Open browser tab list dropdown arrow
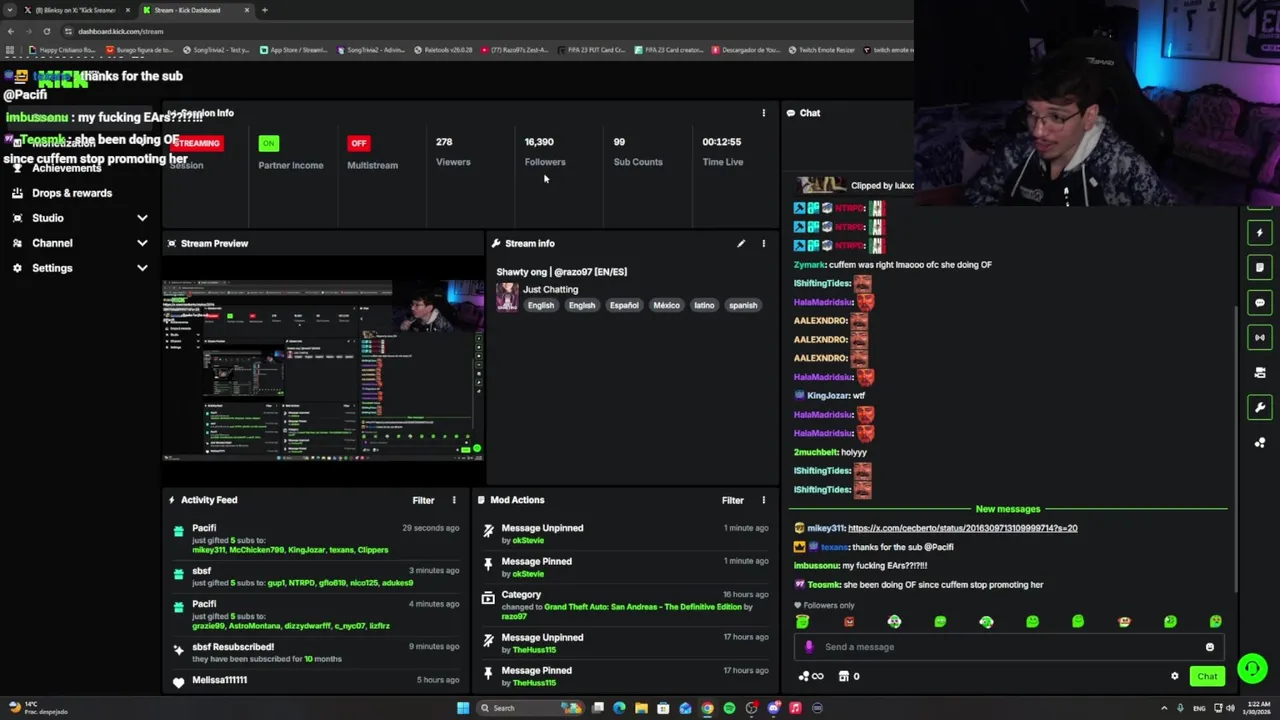1280x720 pixels. tap(11, 10)
